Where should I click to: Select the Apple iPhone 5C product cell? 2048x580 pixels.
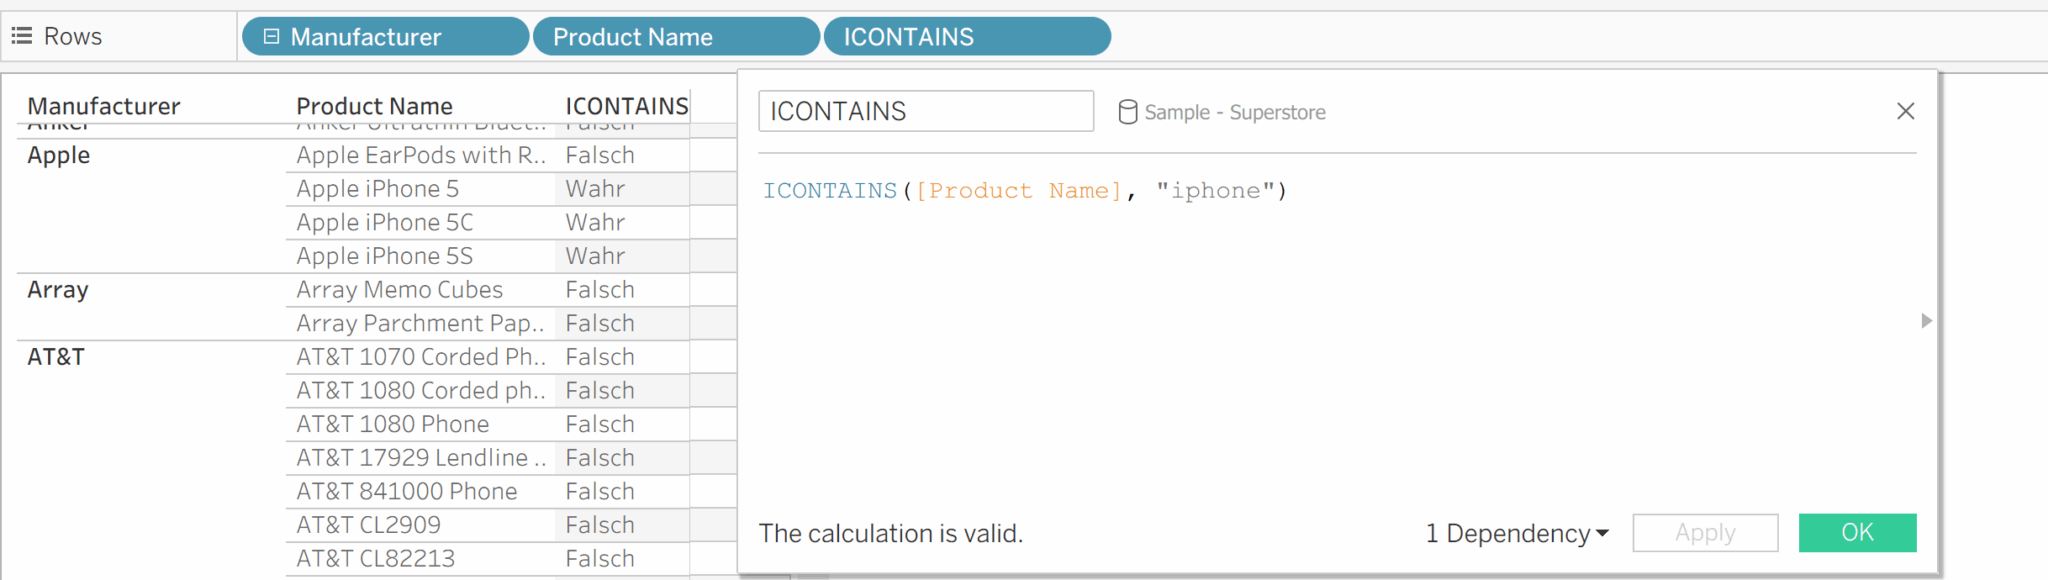pos(383,222)
